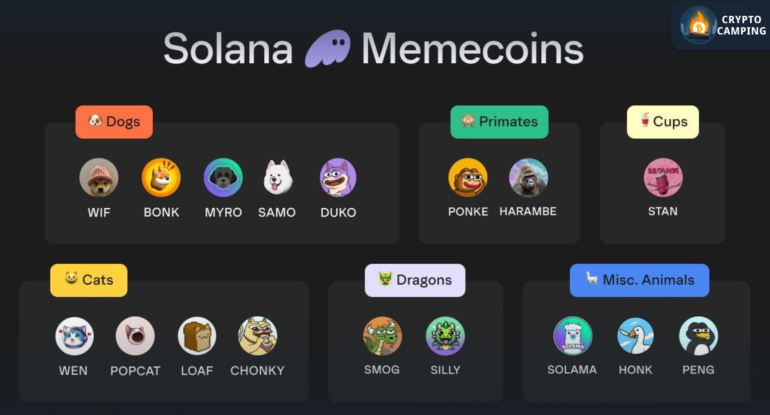
Task: Click the SMOG dragon icon
Action: click(x=383, y=336)
